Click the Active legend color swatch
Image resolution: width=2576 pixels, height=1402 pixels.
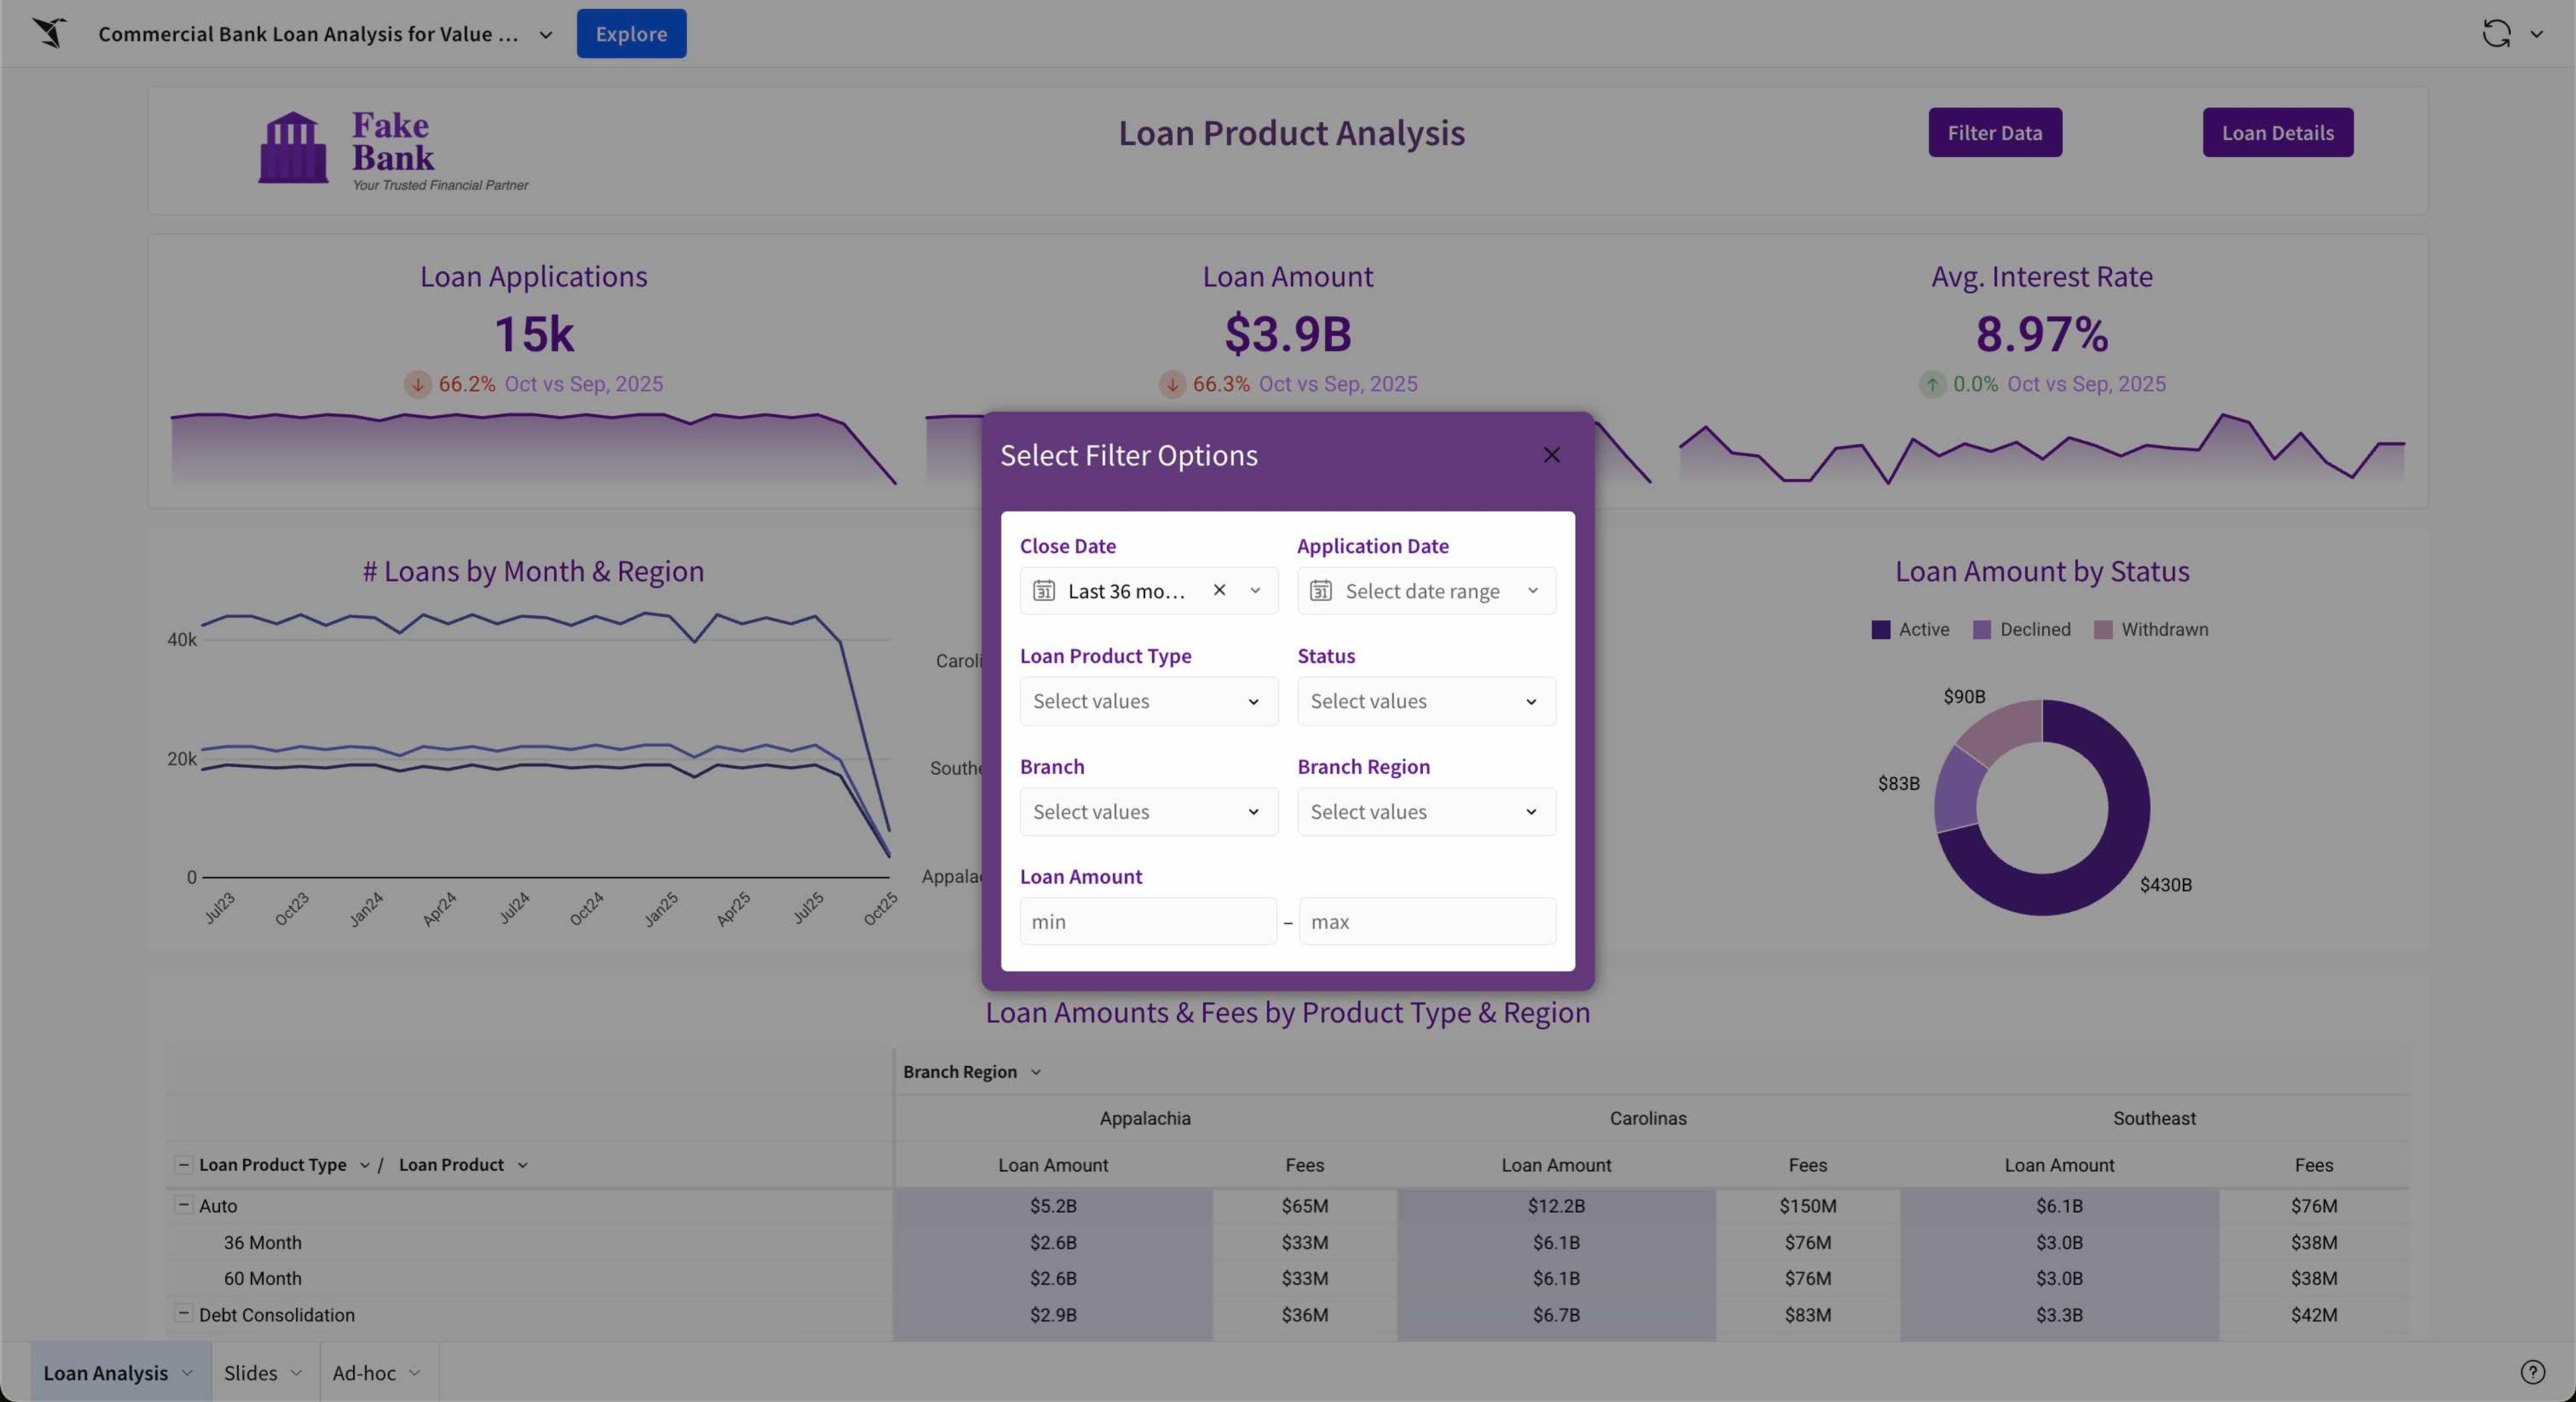1880,629
